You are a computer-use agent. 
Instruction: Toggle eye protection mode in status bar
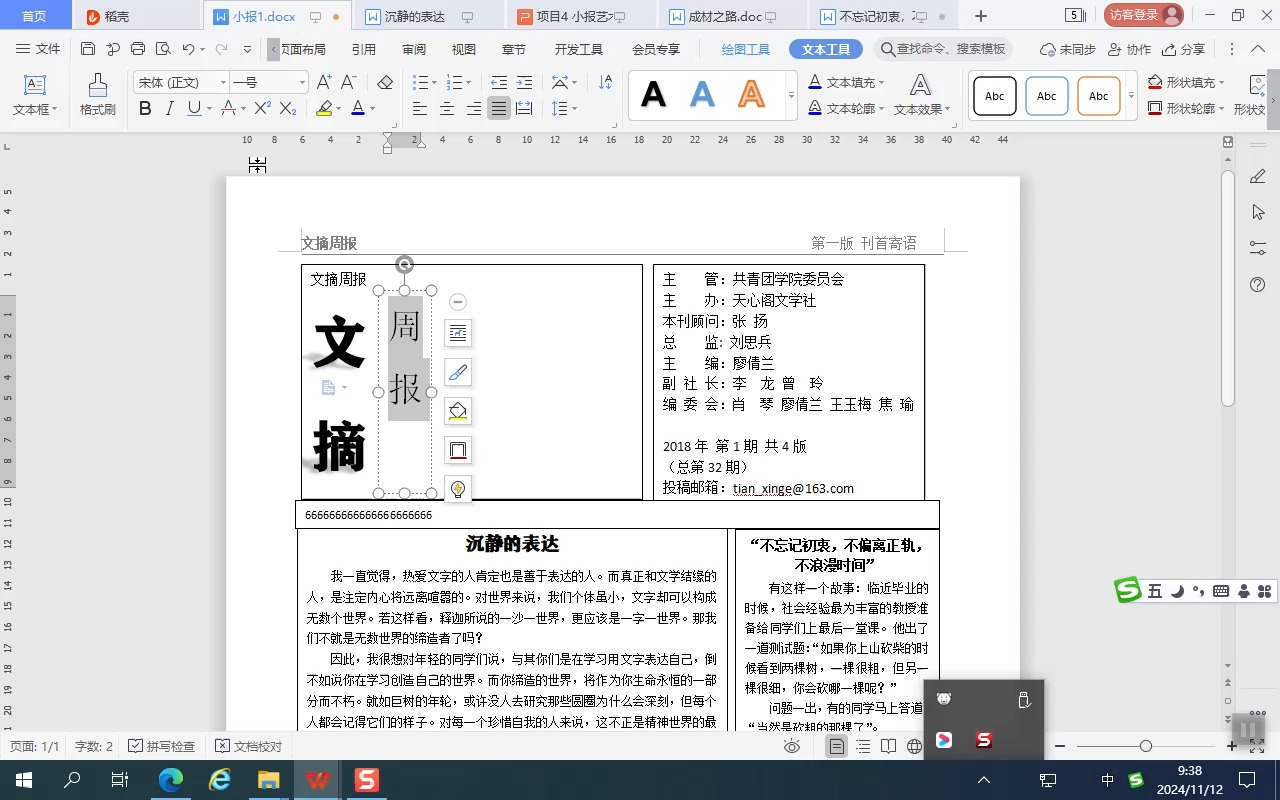click(x=792, y=746)
